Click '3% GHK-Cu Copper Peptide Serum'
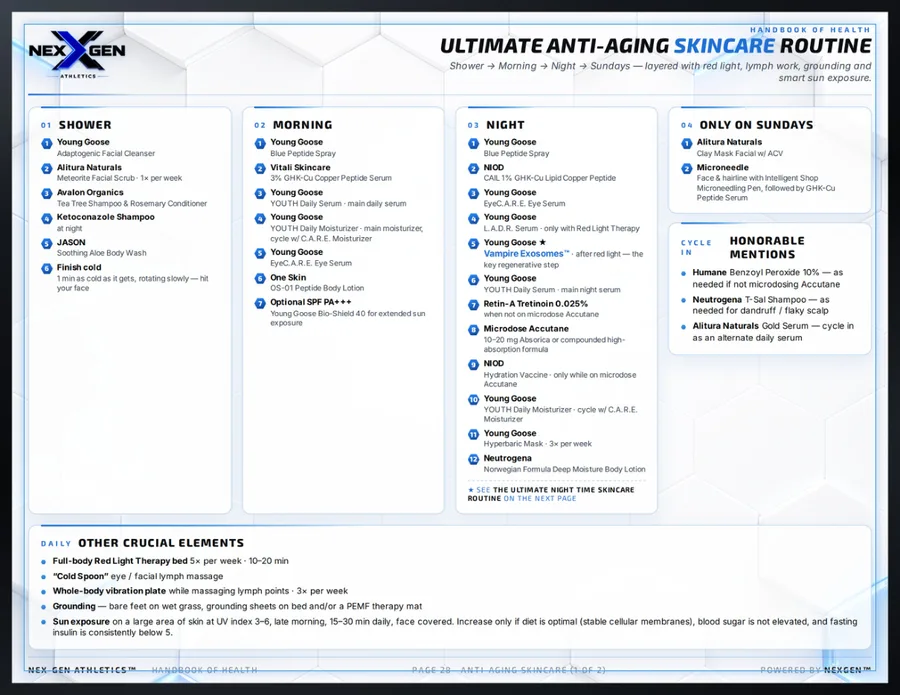The height and width of the screenshot is (695, 900). (x=331, y=178)
